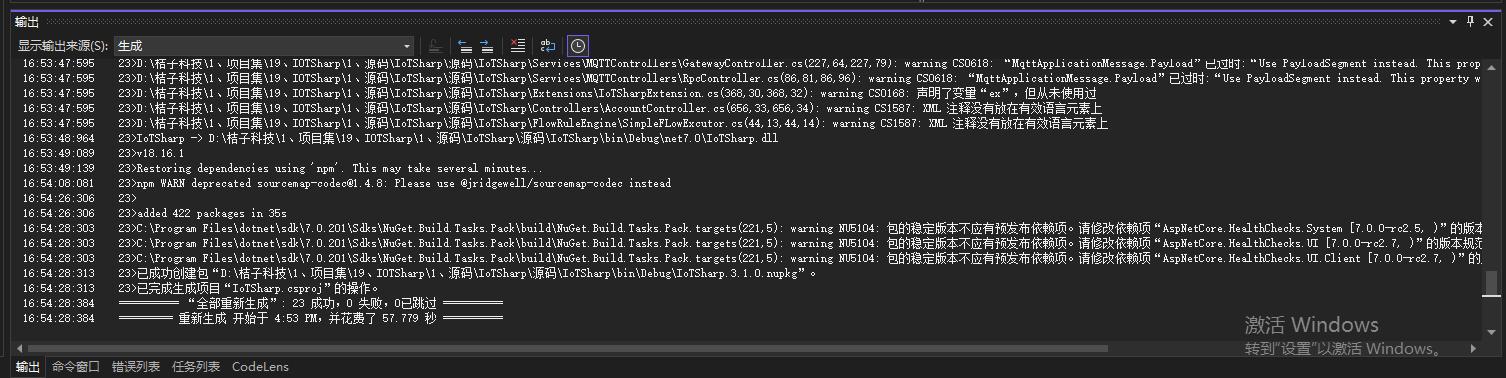Click the NU5104 warning for HealthChecks.System
1506x378 pixels.
pyautogui.click(x=799, y=228)
